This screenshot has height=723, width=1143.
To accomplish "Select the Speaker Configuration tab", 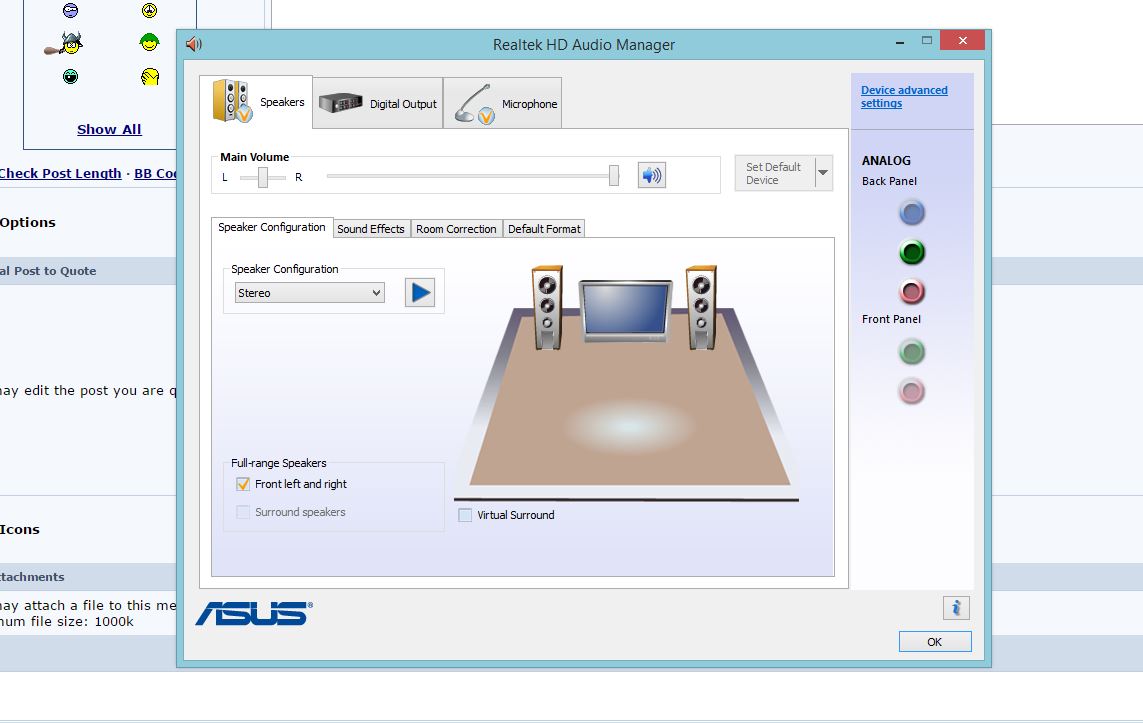I will coord(272,227).
